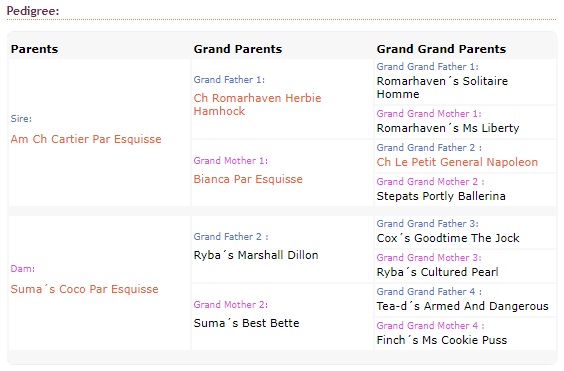This screenshot has width=564, height=371.
Task: Click the Grand Grand Mother 4 label
Action: [431, 325]
